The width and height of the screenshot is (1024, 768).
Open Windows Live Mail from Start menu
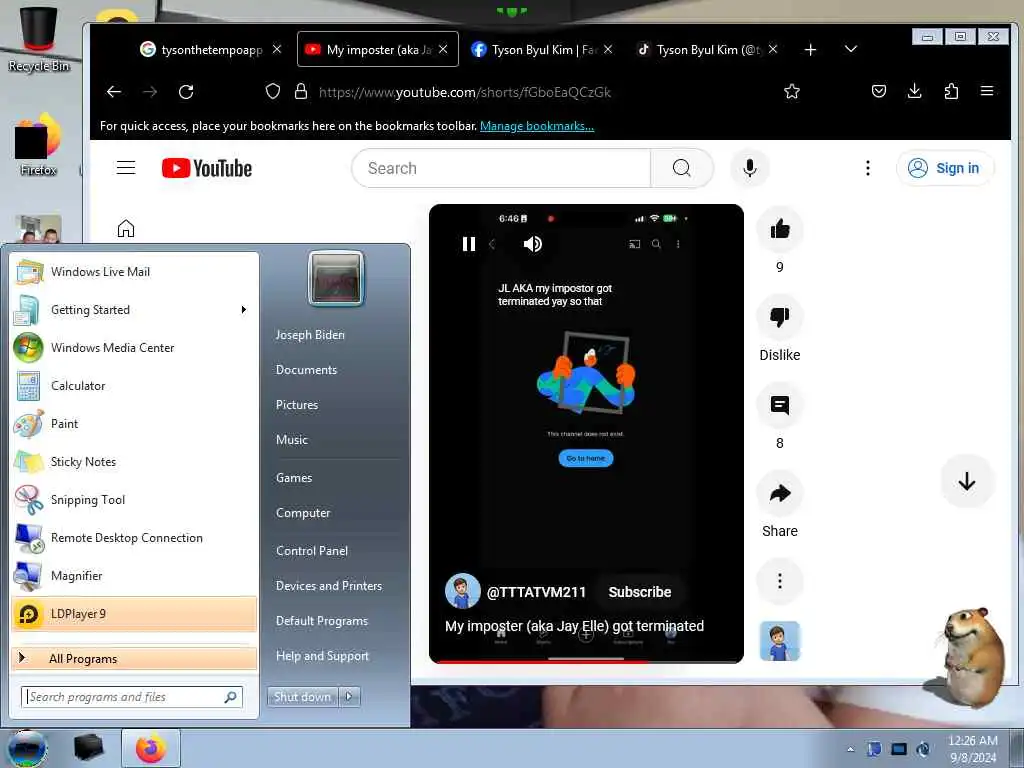click(134, 272)
